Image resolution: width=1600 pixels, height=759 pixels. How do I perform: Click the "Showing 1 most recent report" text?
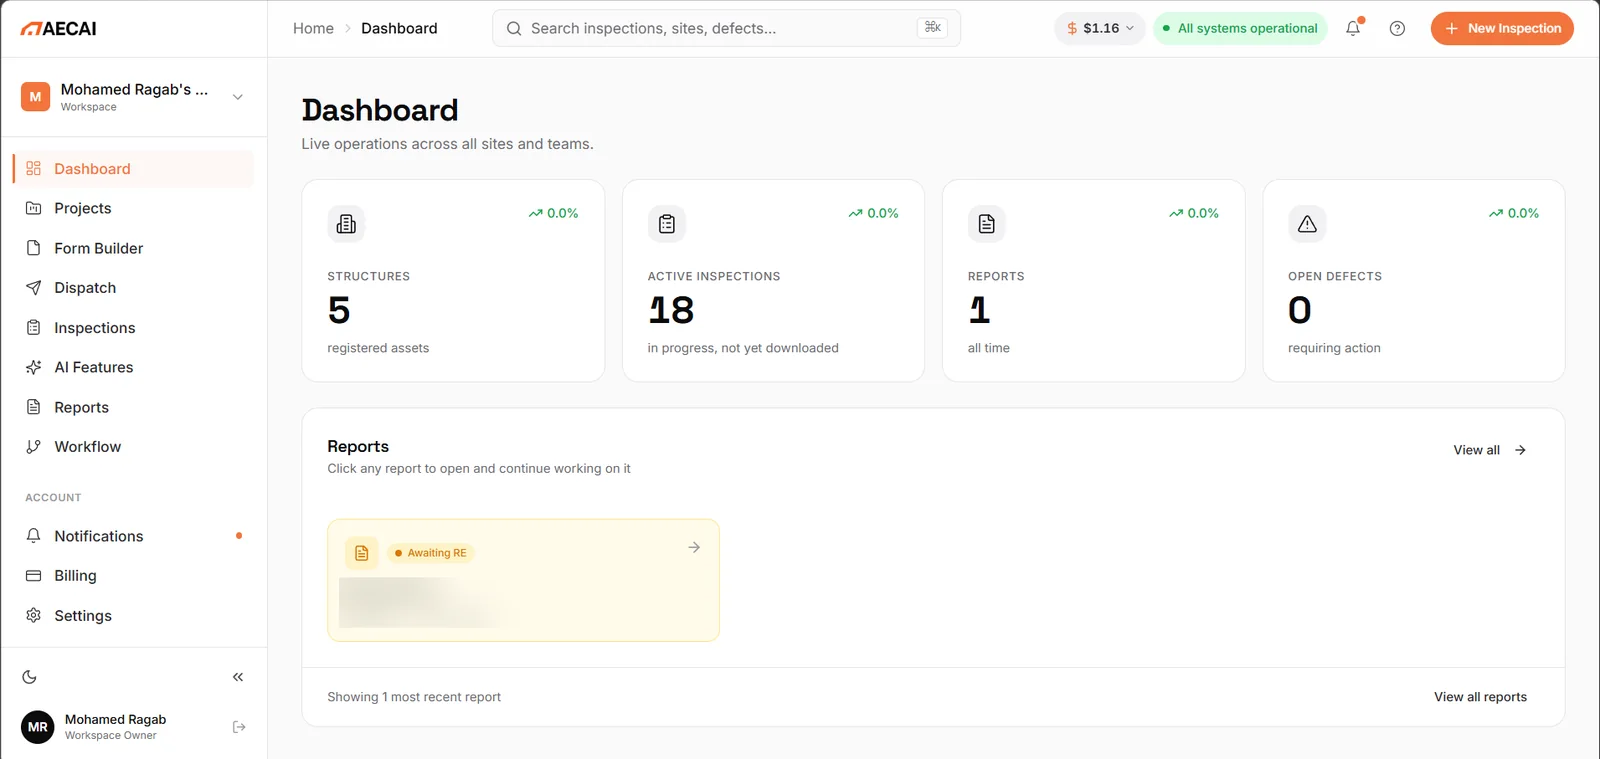(x=414, y=697)
